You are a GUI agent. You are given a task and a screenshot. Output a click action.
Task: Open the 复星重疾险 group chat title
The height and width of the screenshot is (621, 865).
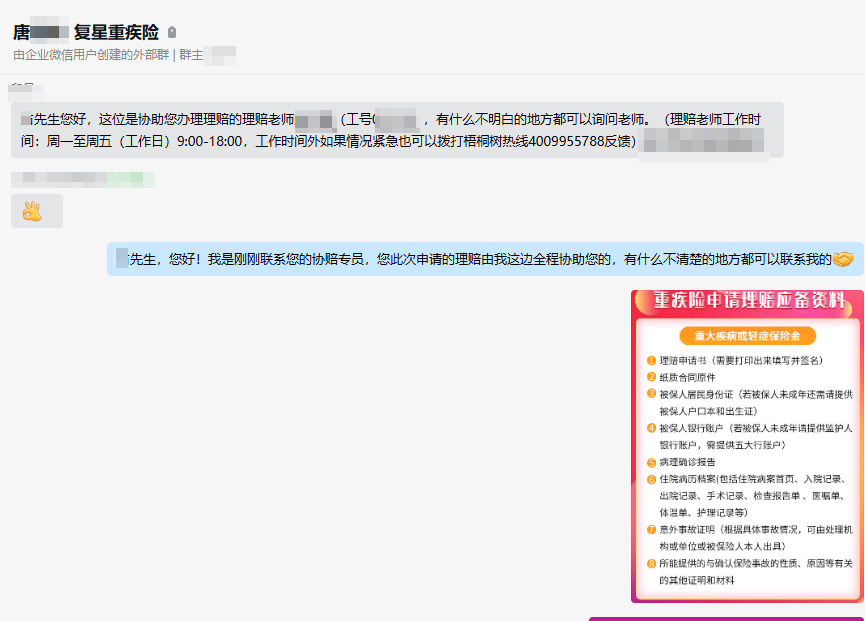click(116, 33)
